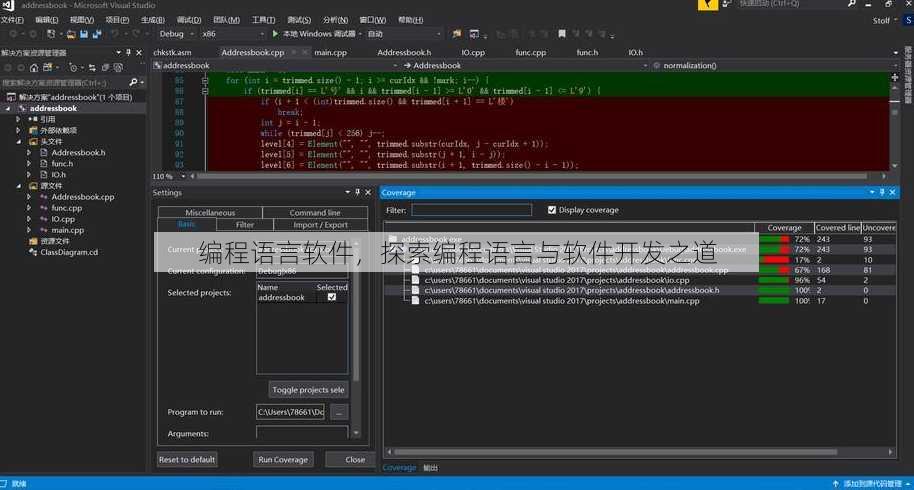Click the split editor icon above vertical scrollbar
The height and width of the screenshot is (490, 914).
click(895, 77)
